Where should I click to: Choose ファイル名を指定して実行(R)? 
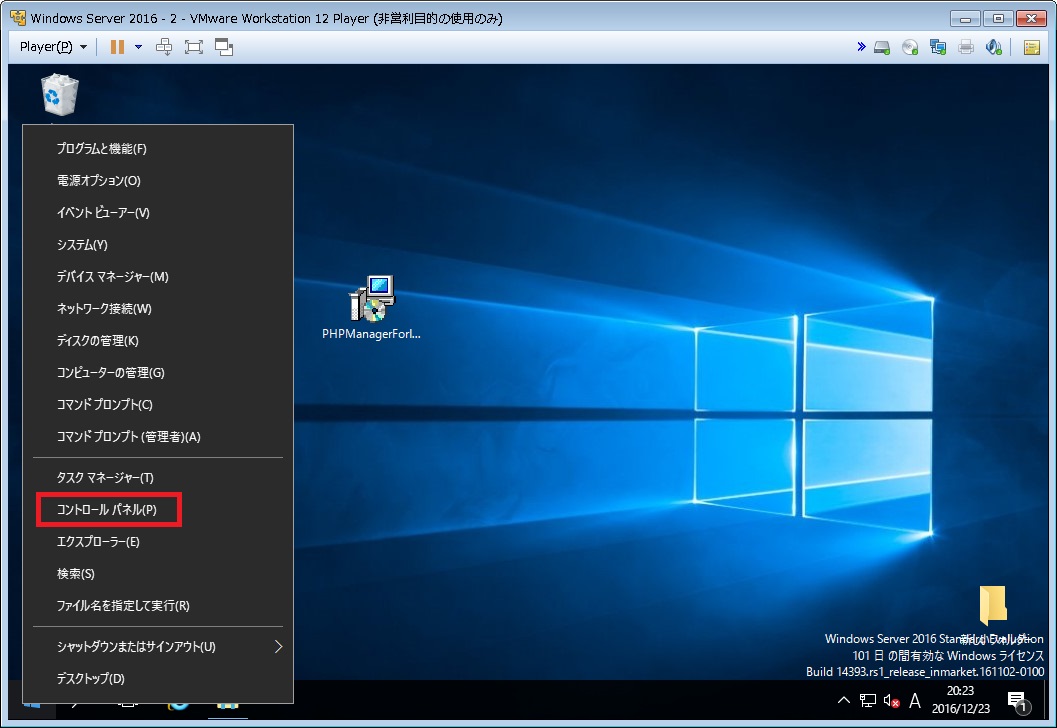(x=158, y=605)
